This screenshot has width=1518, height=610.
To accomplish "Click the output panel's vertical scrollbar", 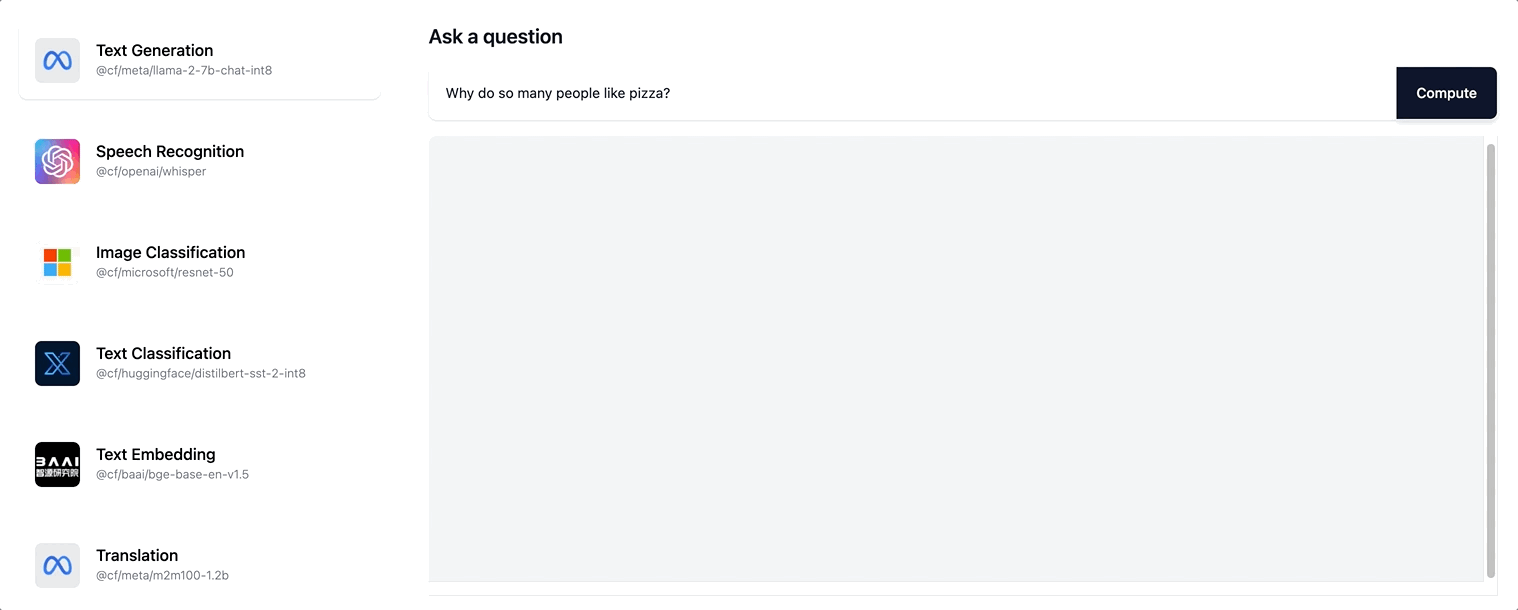I will click(x=1491, y=360).
